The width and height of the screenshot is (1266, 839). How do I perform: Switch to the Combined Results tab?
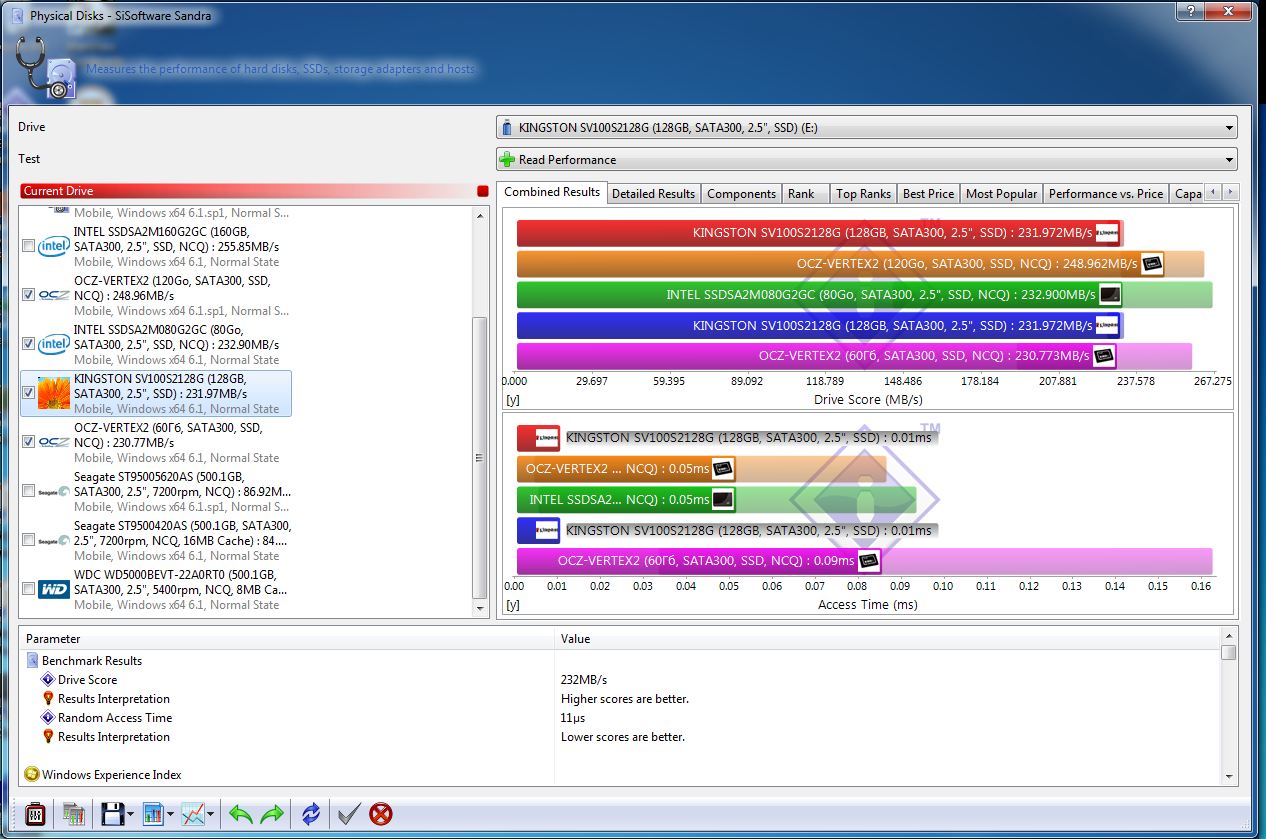click(552, 192)
